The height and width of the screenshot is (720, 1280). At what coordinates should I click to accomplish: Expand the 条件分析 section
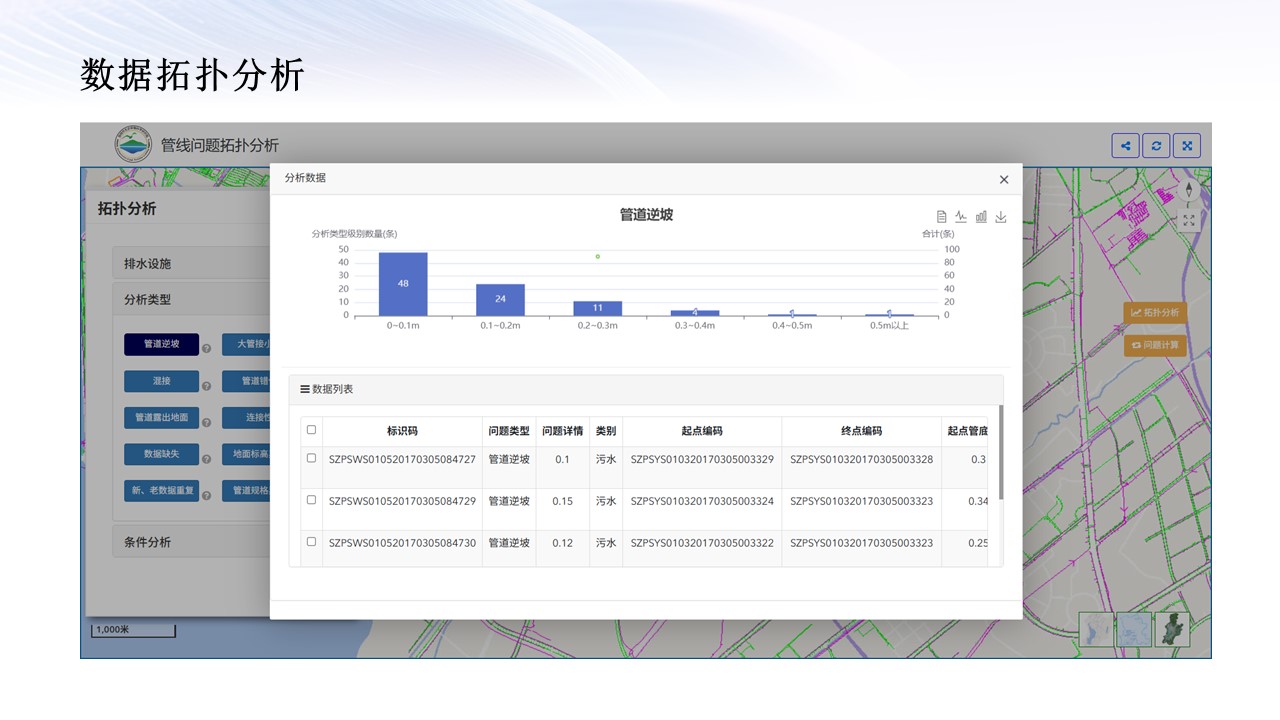pos(190,542)
